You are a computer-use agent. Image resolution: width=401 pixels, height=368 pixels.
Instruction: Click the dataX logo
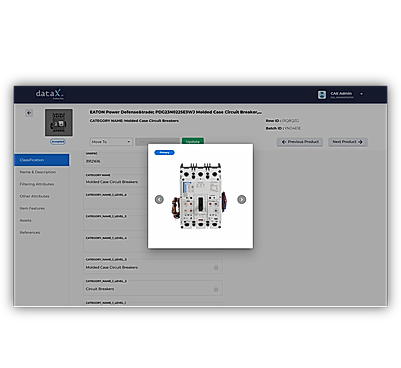coord(50,94)
